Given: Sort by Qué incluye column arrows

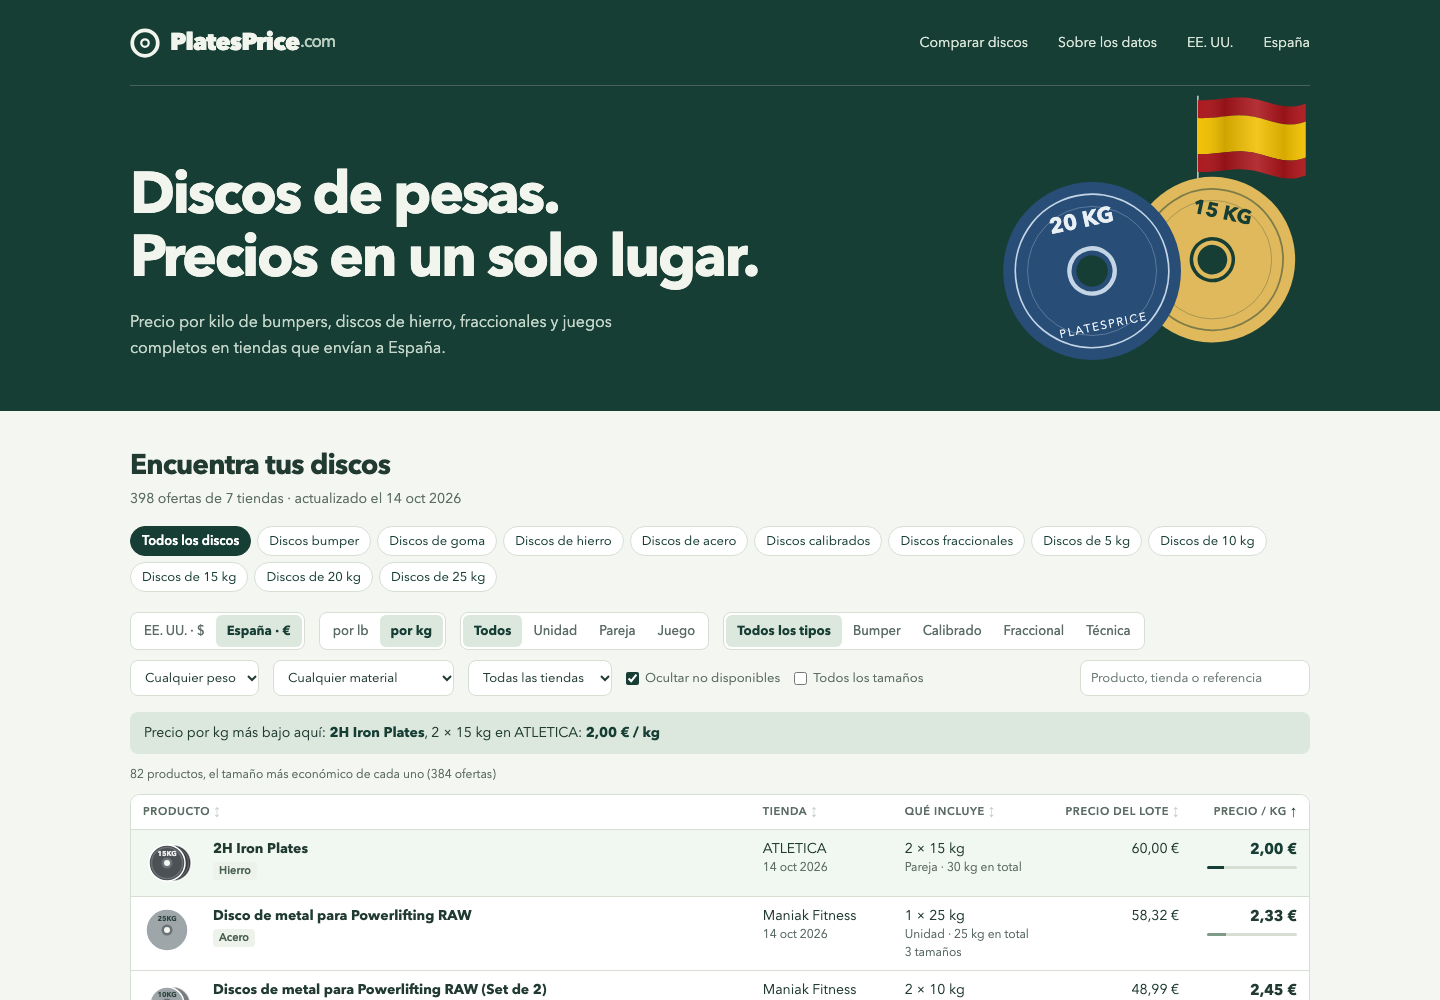Looking at the screenshot, I should [991, 812].
